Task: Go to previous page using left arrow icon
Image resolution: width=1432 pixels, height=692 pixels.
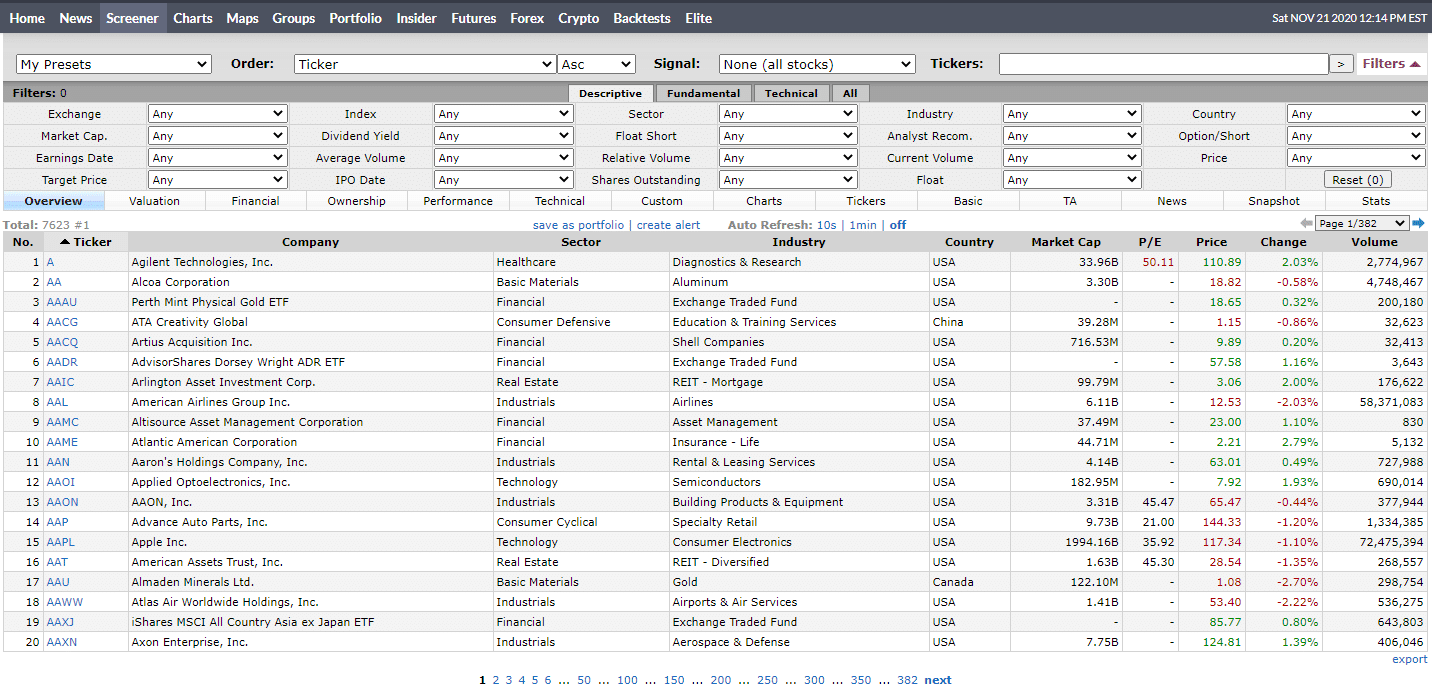Action: pyautogui.click(x=1306, y=224)
